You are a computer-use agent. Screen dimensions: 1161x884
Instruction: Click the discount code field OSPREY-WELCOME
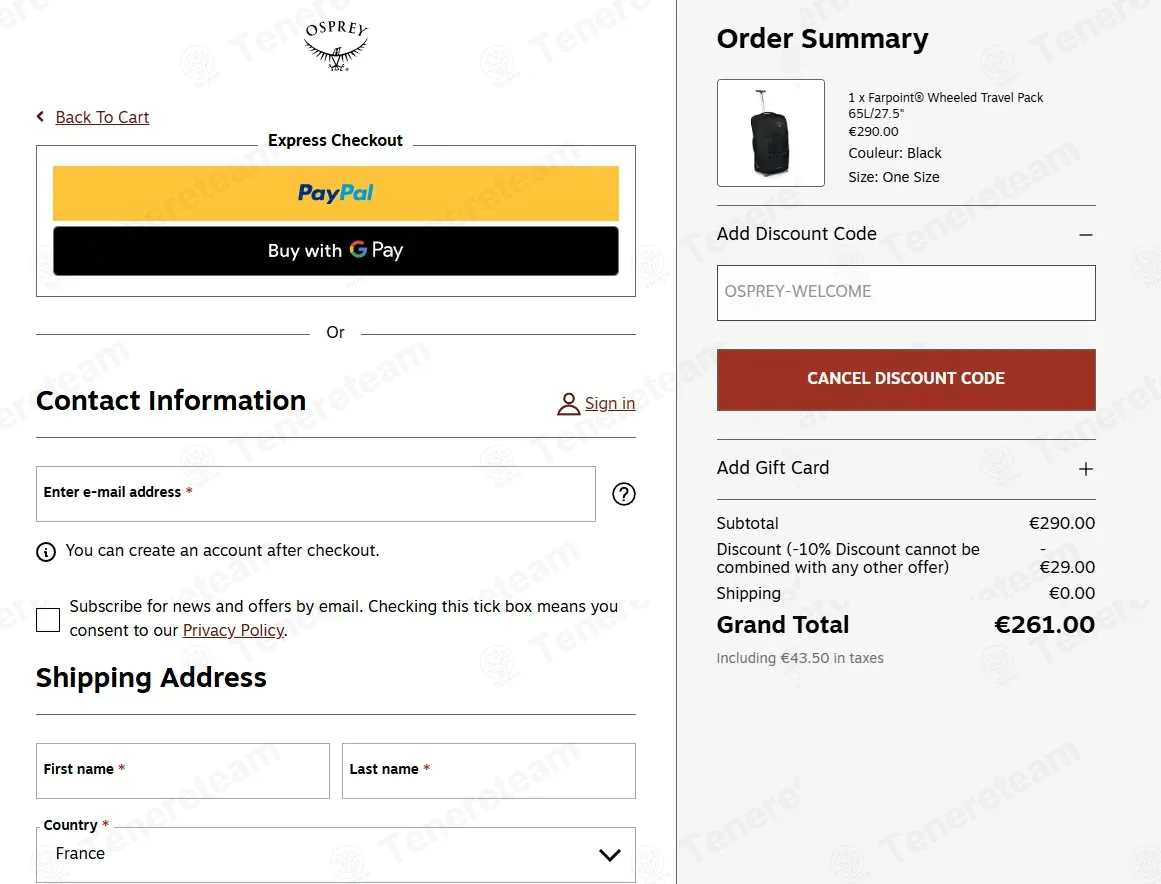click(906, 292)
